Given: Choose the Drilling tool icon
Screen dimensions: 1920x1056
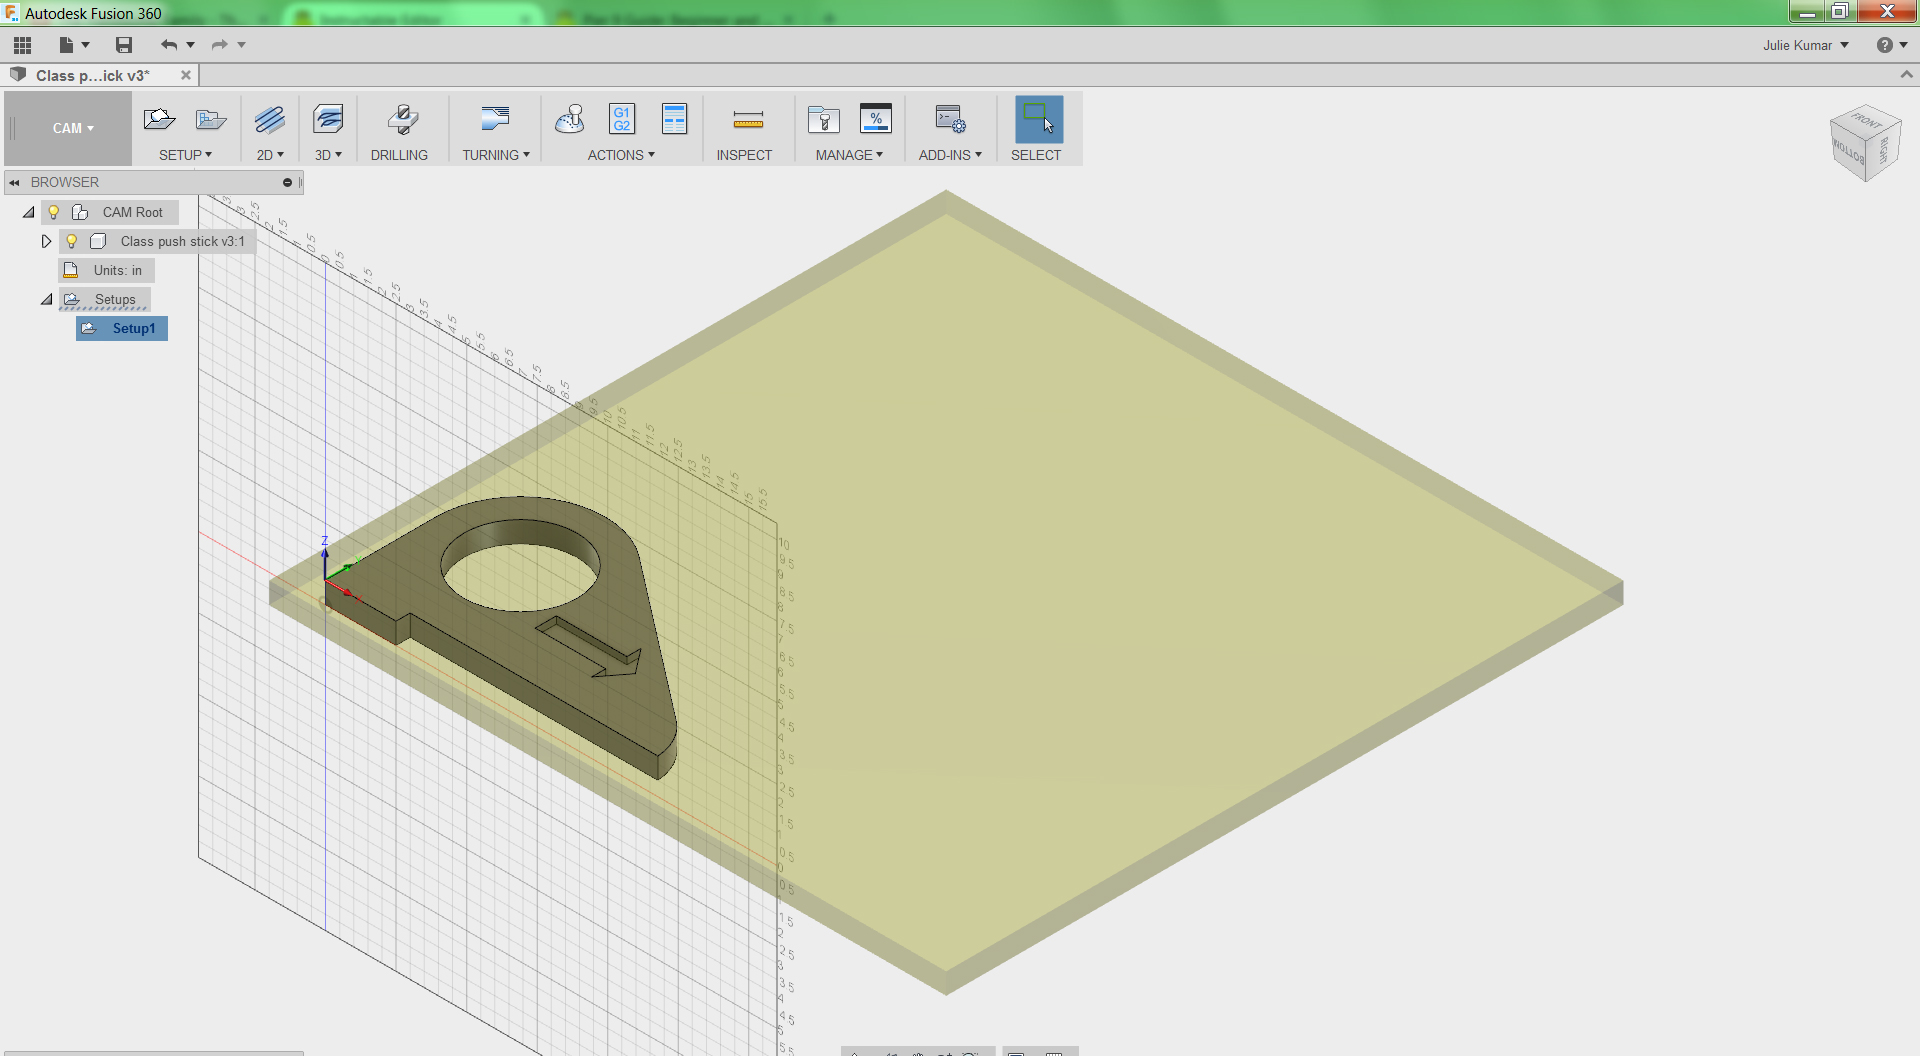Looking at the screenshot, I should pos(402,120).
